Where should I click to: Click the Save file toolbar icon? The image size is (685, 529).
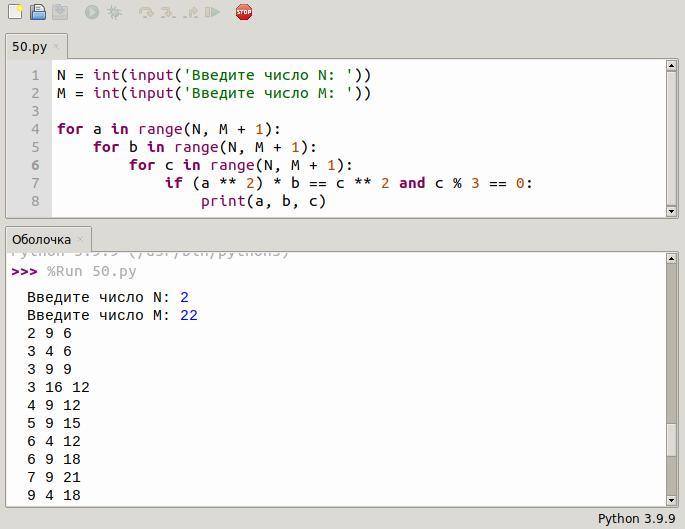click(60, 13)
